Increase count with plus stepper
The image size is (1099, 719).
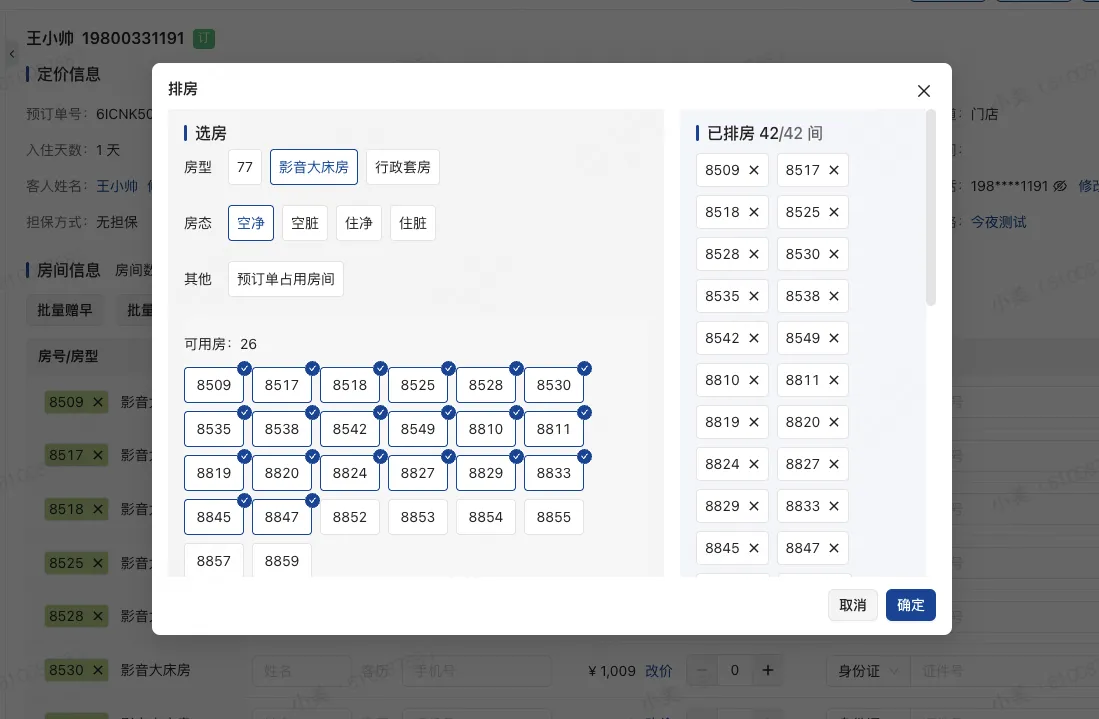[x=768, y=671]
